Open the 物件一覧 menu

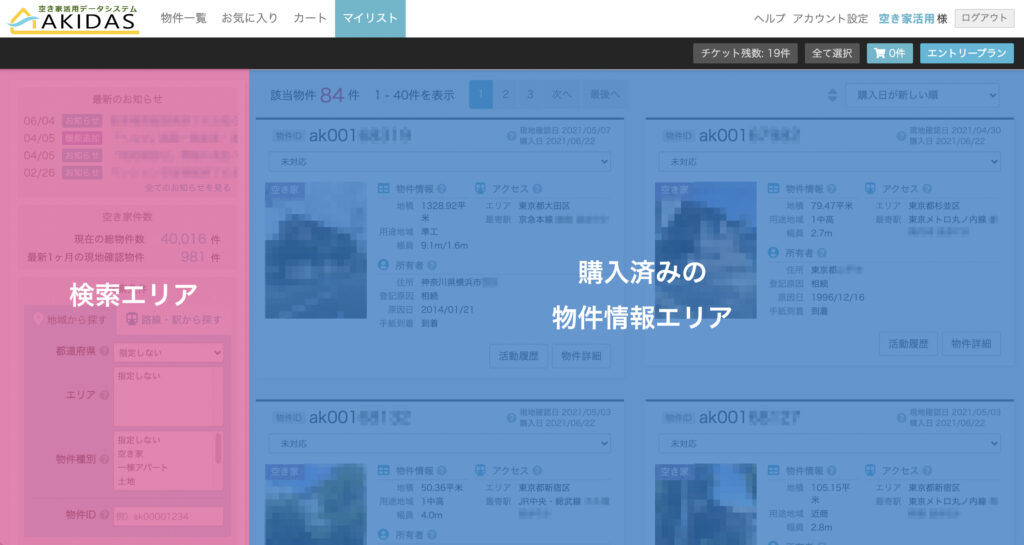[x=184, y=18]
